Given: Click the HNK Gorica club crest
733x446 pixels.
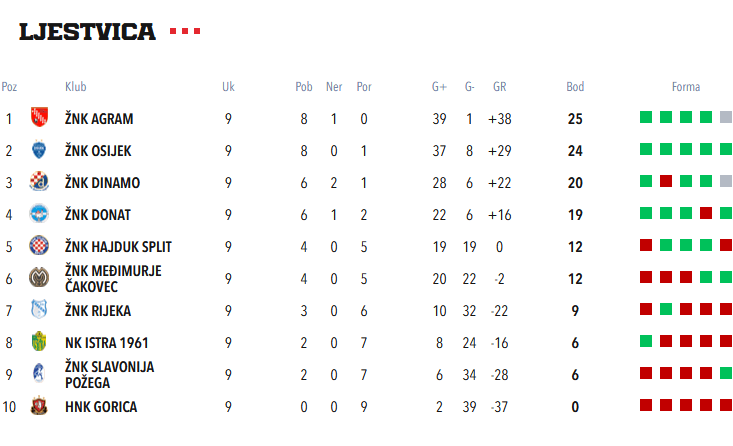Looking at the screenshot, I should (39, 407).
